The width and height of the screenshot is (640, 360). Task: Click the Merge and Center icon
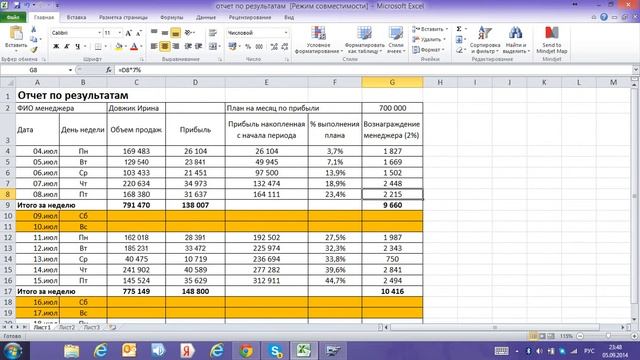pyautogui.click(x=213, y=47)
